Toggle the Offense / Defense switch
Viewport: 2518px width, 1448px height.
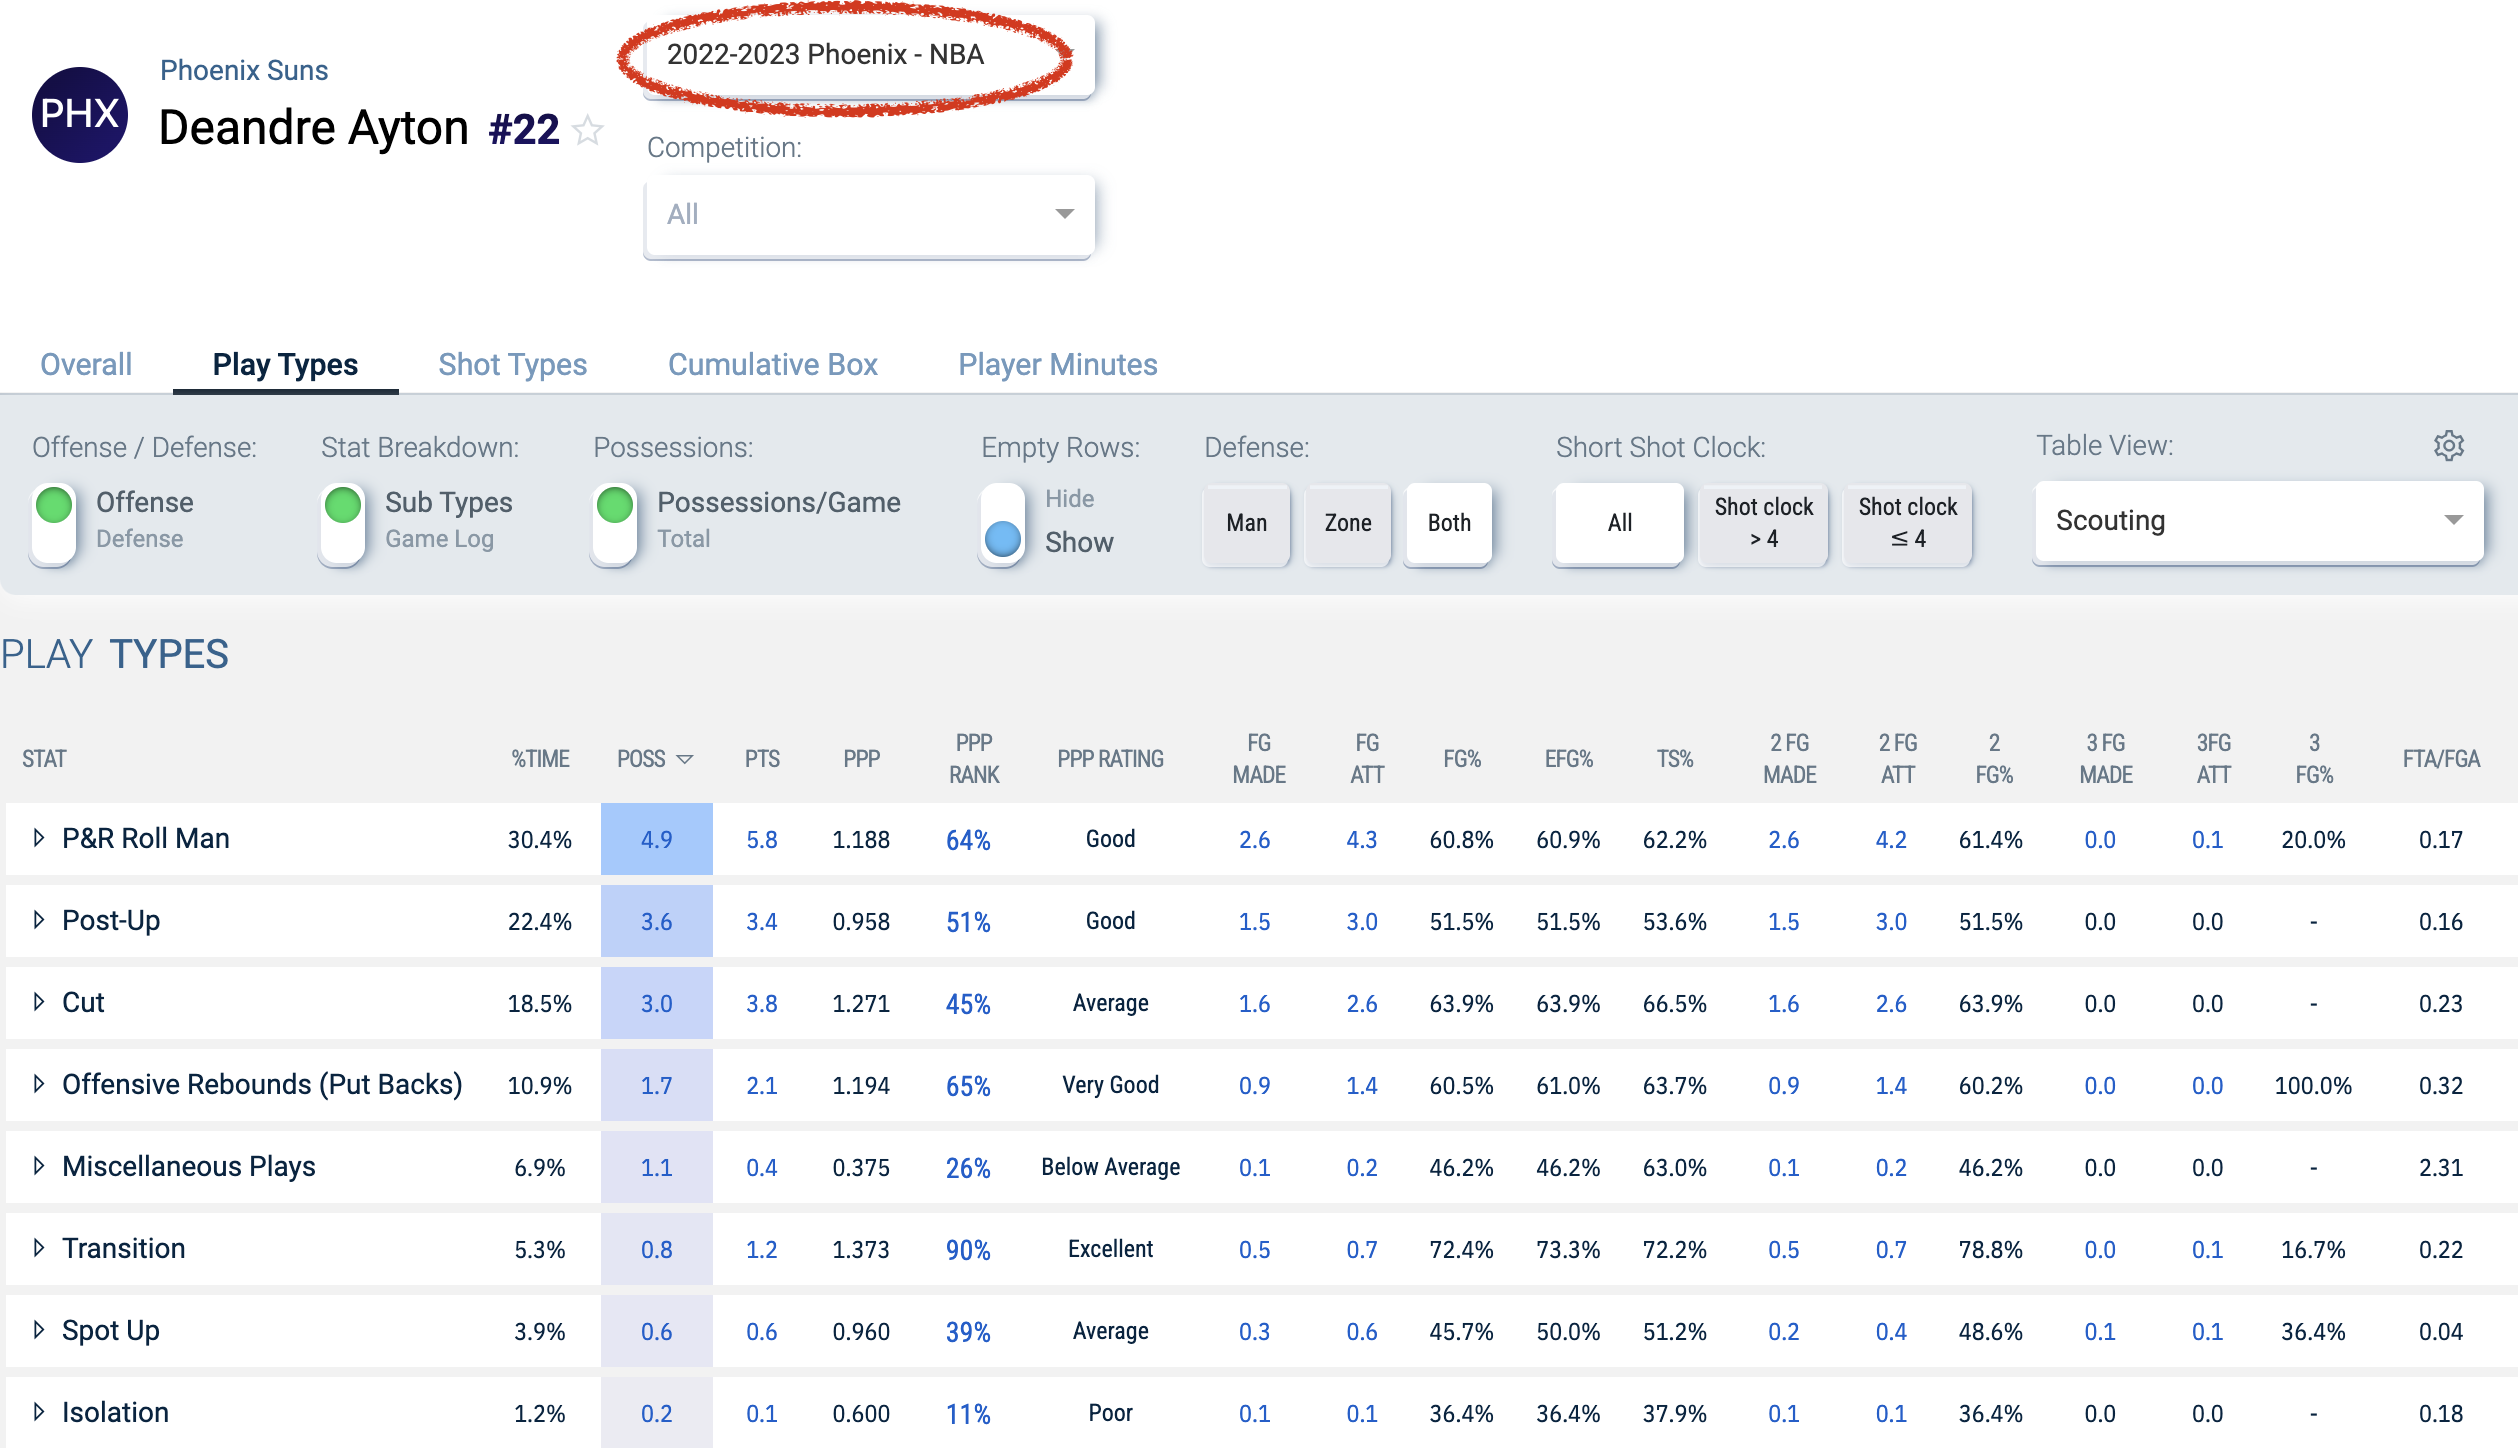54,524
